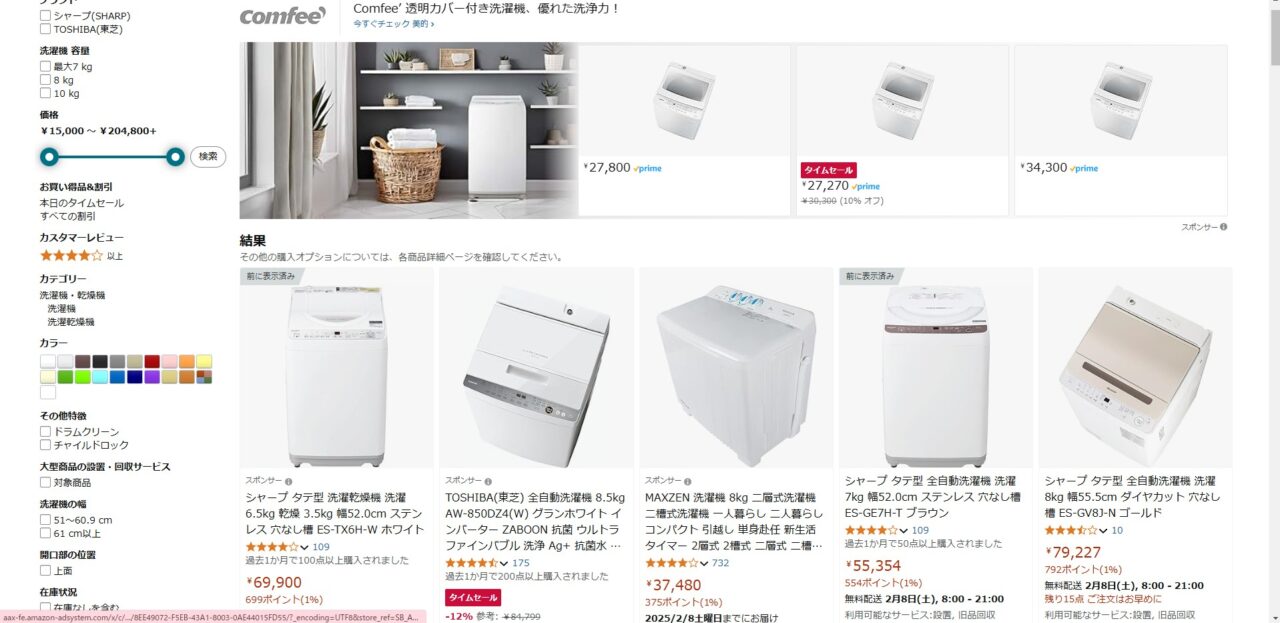
Task: Click prime badge next to ¥34,300
Action: tap(1084, 169)
